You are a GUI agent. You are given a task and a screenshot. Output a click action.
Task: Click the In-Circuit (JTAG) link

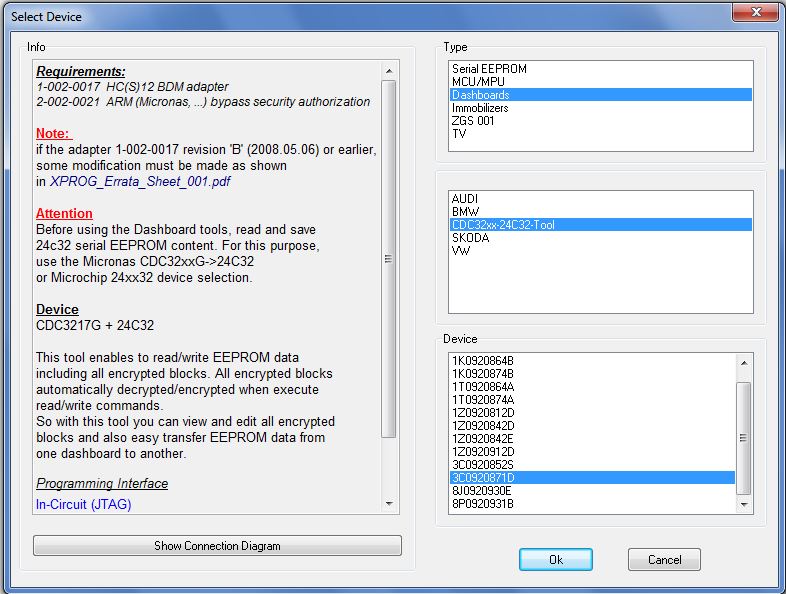[x=84, y=504]
